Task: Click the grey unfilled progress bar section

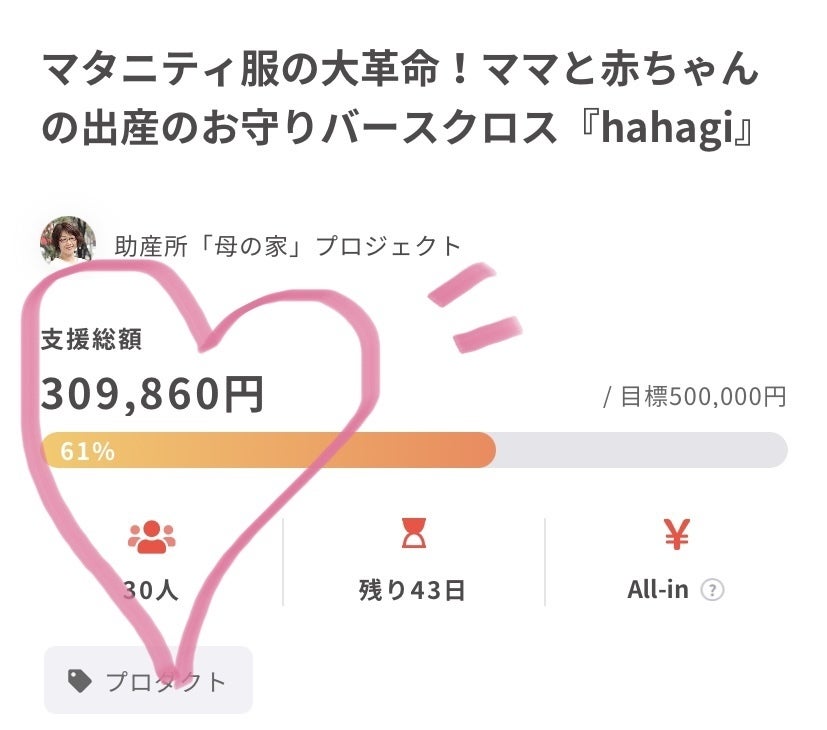Action: pos(640,450)
